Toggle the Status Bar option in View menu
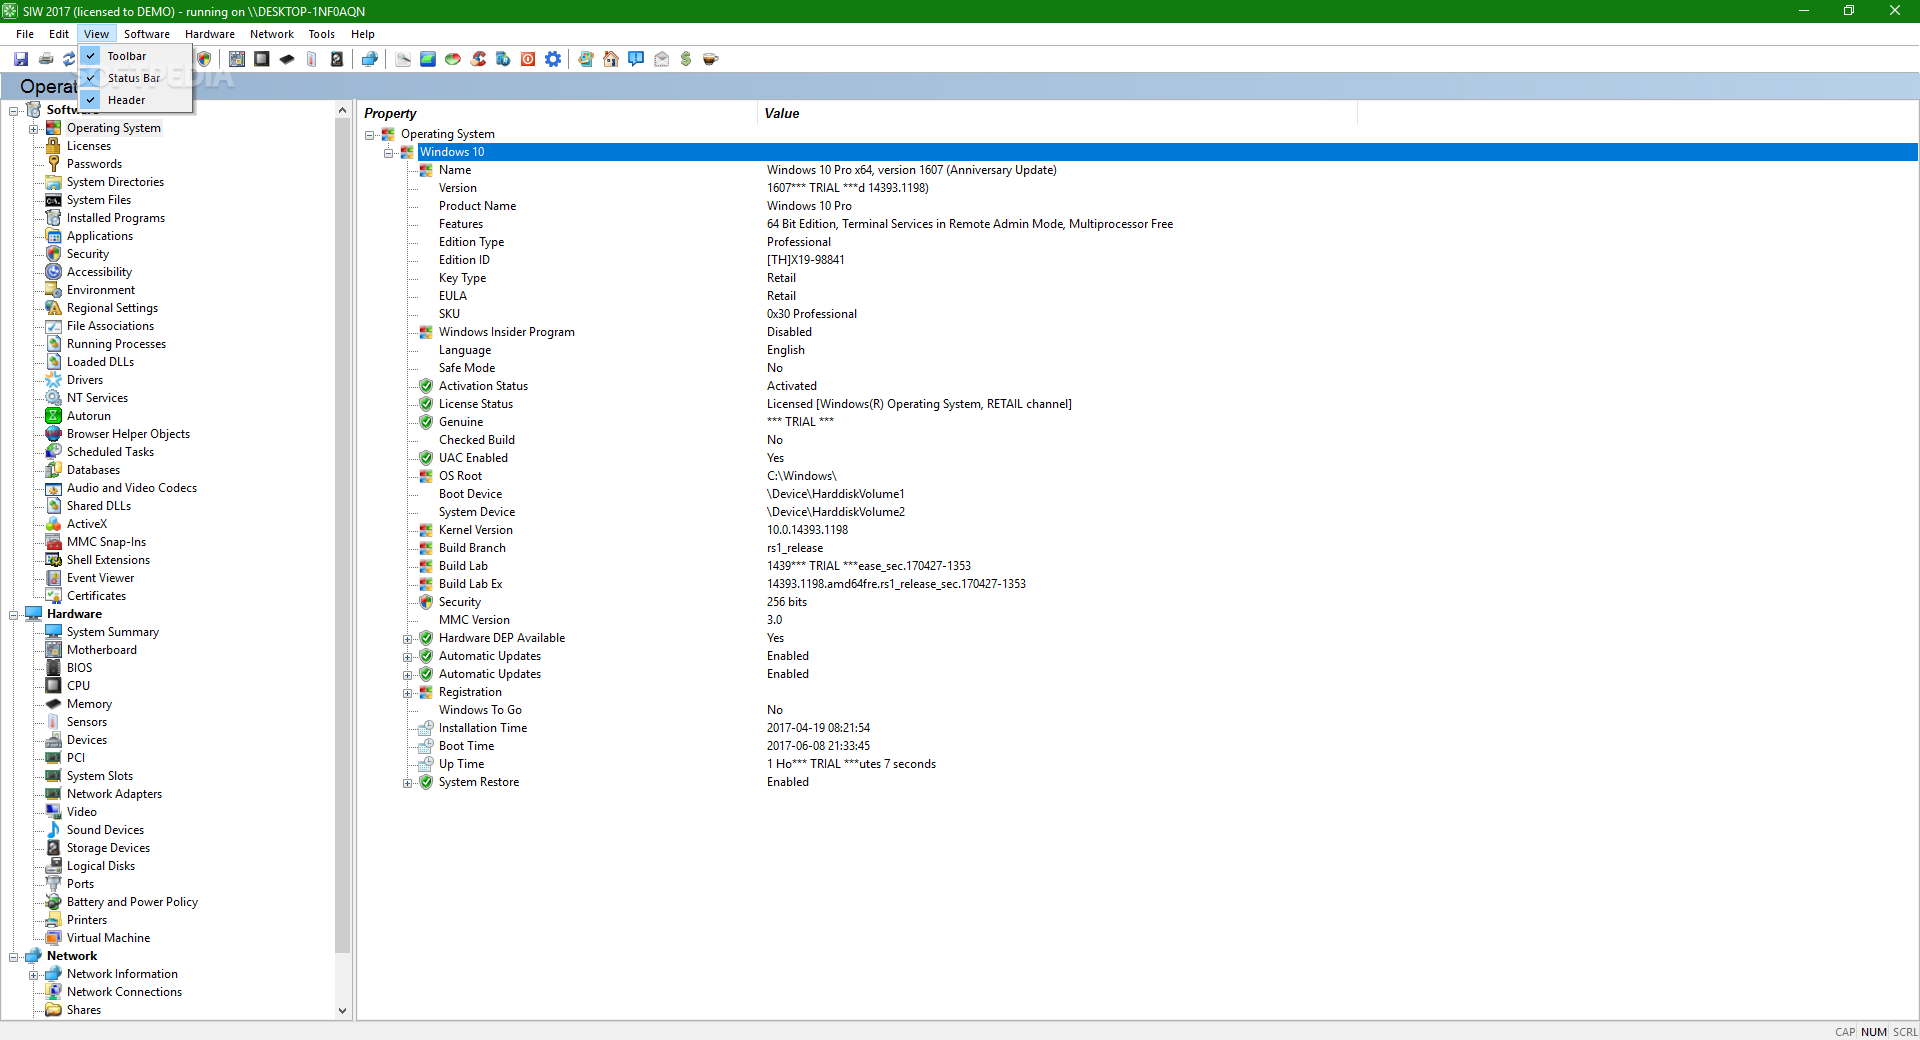Viewport: 1920px width, 1040px height. [x=136, y=78]
